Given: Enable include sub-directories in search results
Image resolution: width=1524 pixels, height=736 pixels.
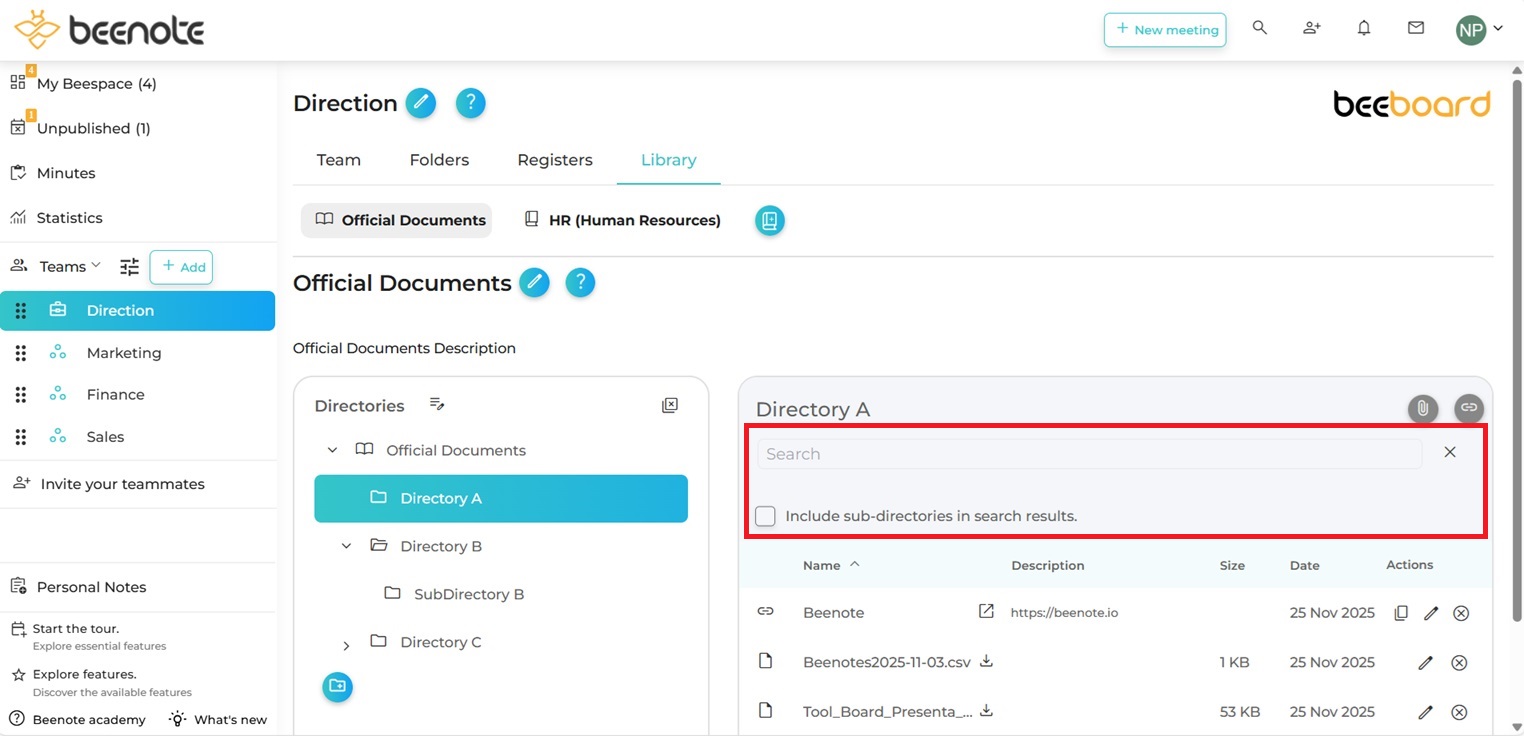Looking at the screenshot, I should (x=765, y=516).
